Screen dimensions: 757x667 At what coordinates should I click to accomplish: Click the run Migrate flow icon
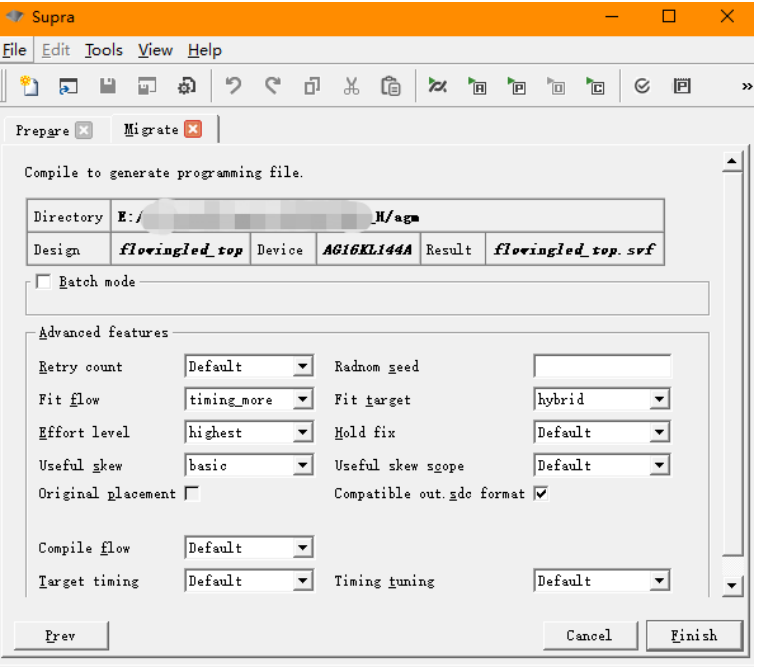437,86
